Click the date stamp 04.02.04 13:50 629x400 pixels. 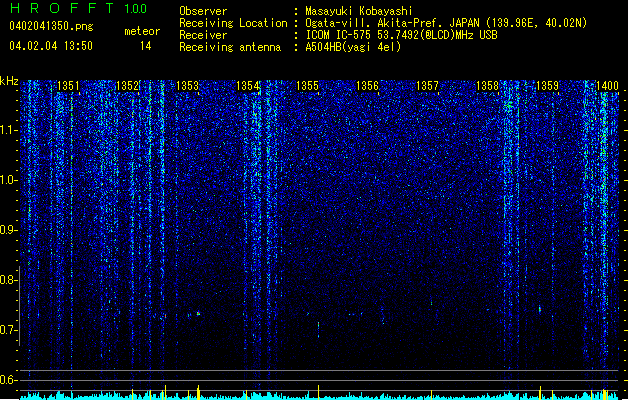click(51, 46)
